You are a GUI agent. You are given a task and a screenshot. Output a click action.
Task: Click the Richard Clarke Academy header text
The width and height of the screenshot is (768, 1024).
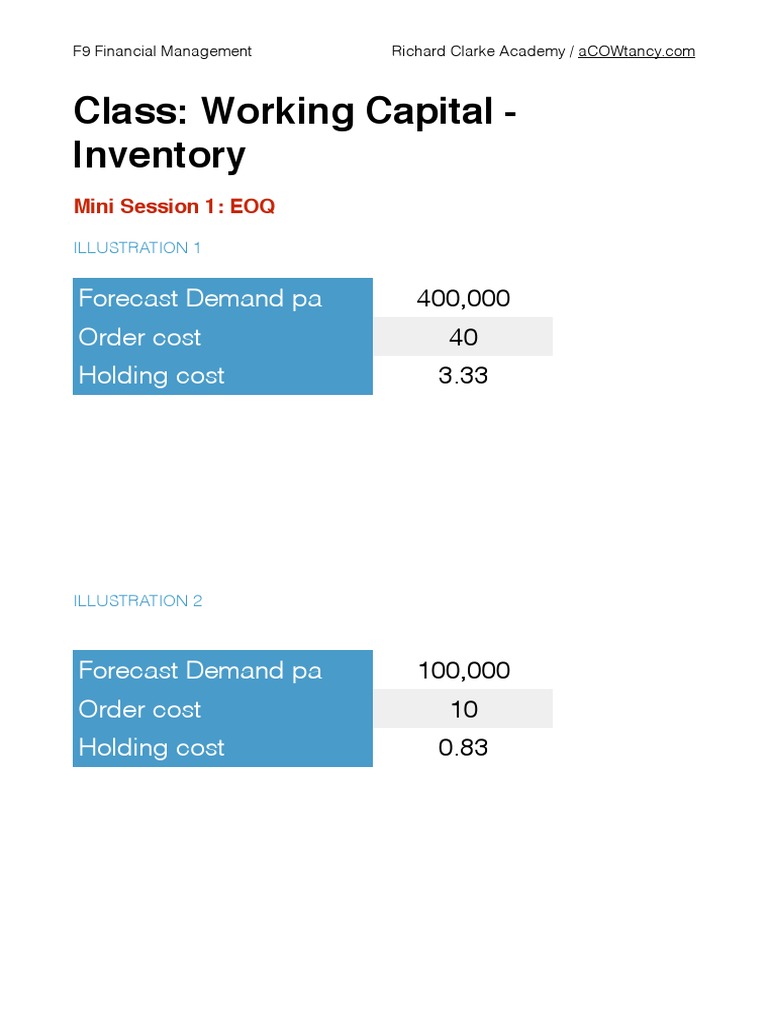(x=478, y=51)
